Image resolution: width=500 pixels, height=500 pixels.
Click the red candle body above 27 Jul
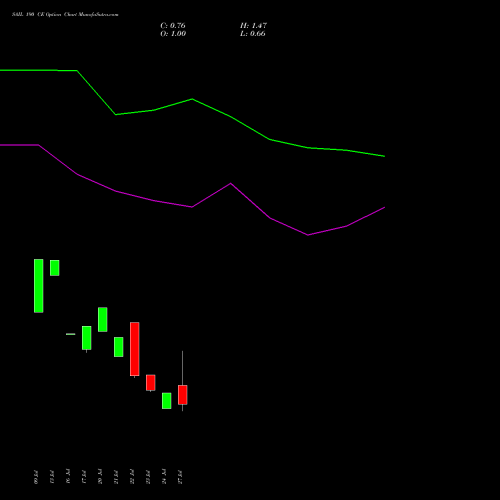183,395
